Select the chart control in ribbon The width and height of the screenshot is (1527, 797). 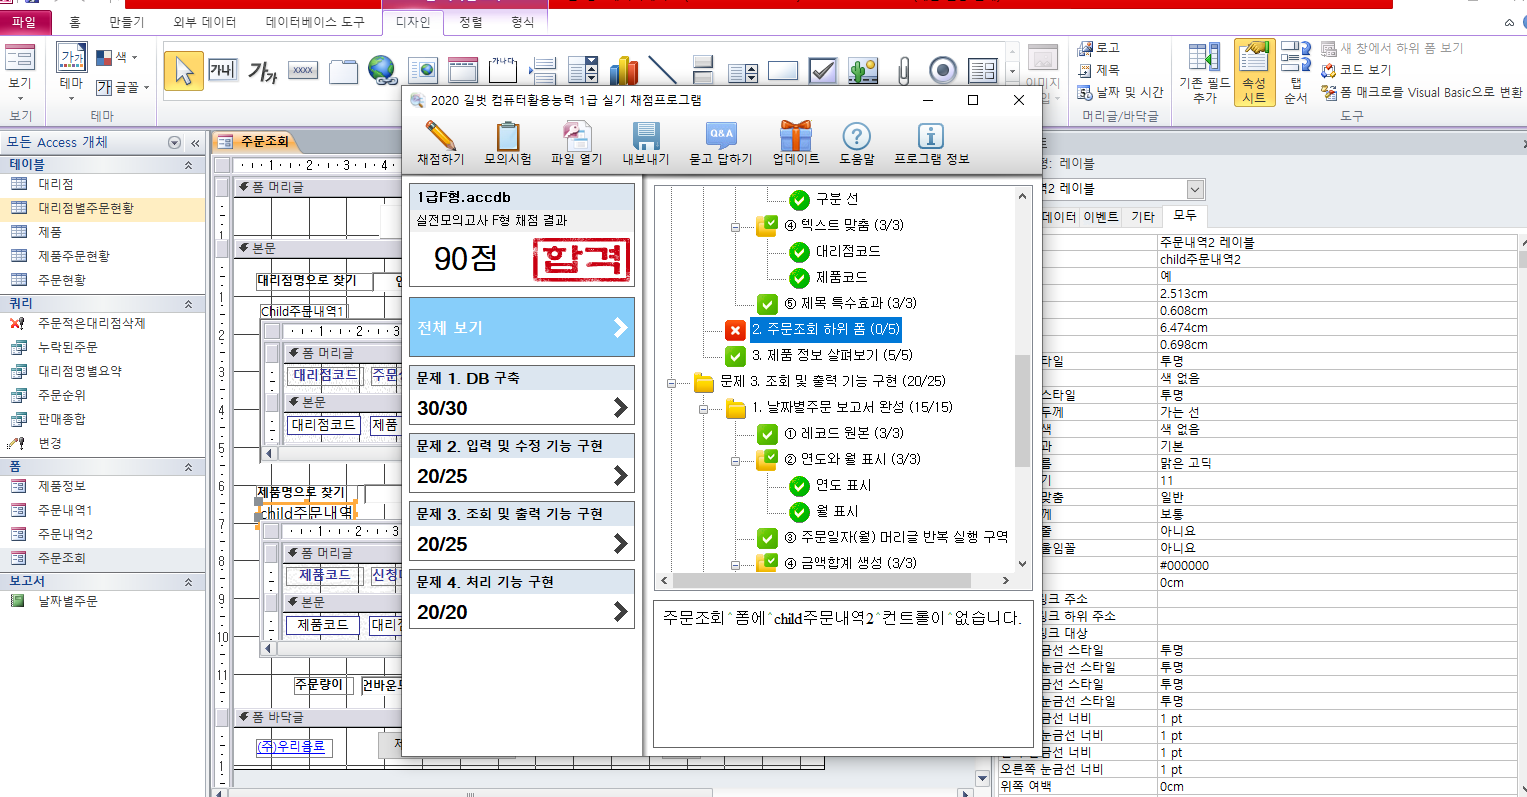click(x=623, y=70)
